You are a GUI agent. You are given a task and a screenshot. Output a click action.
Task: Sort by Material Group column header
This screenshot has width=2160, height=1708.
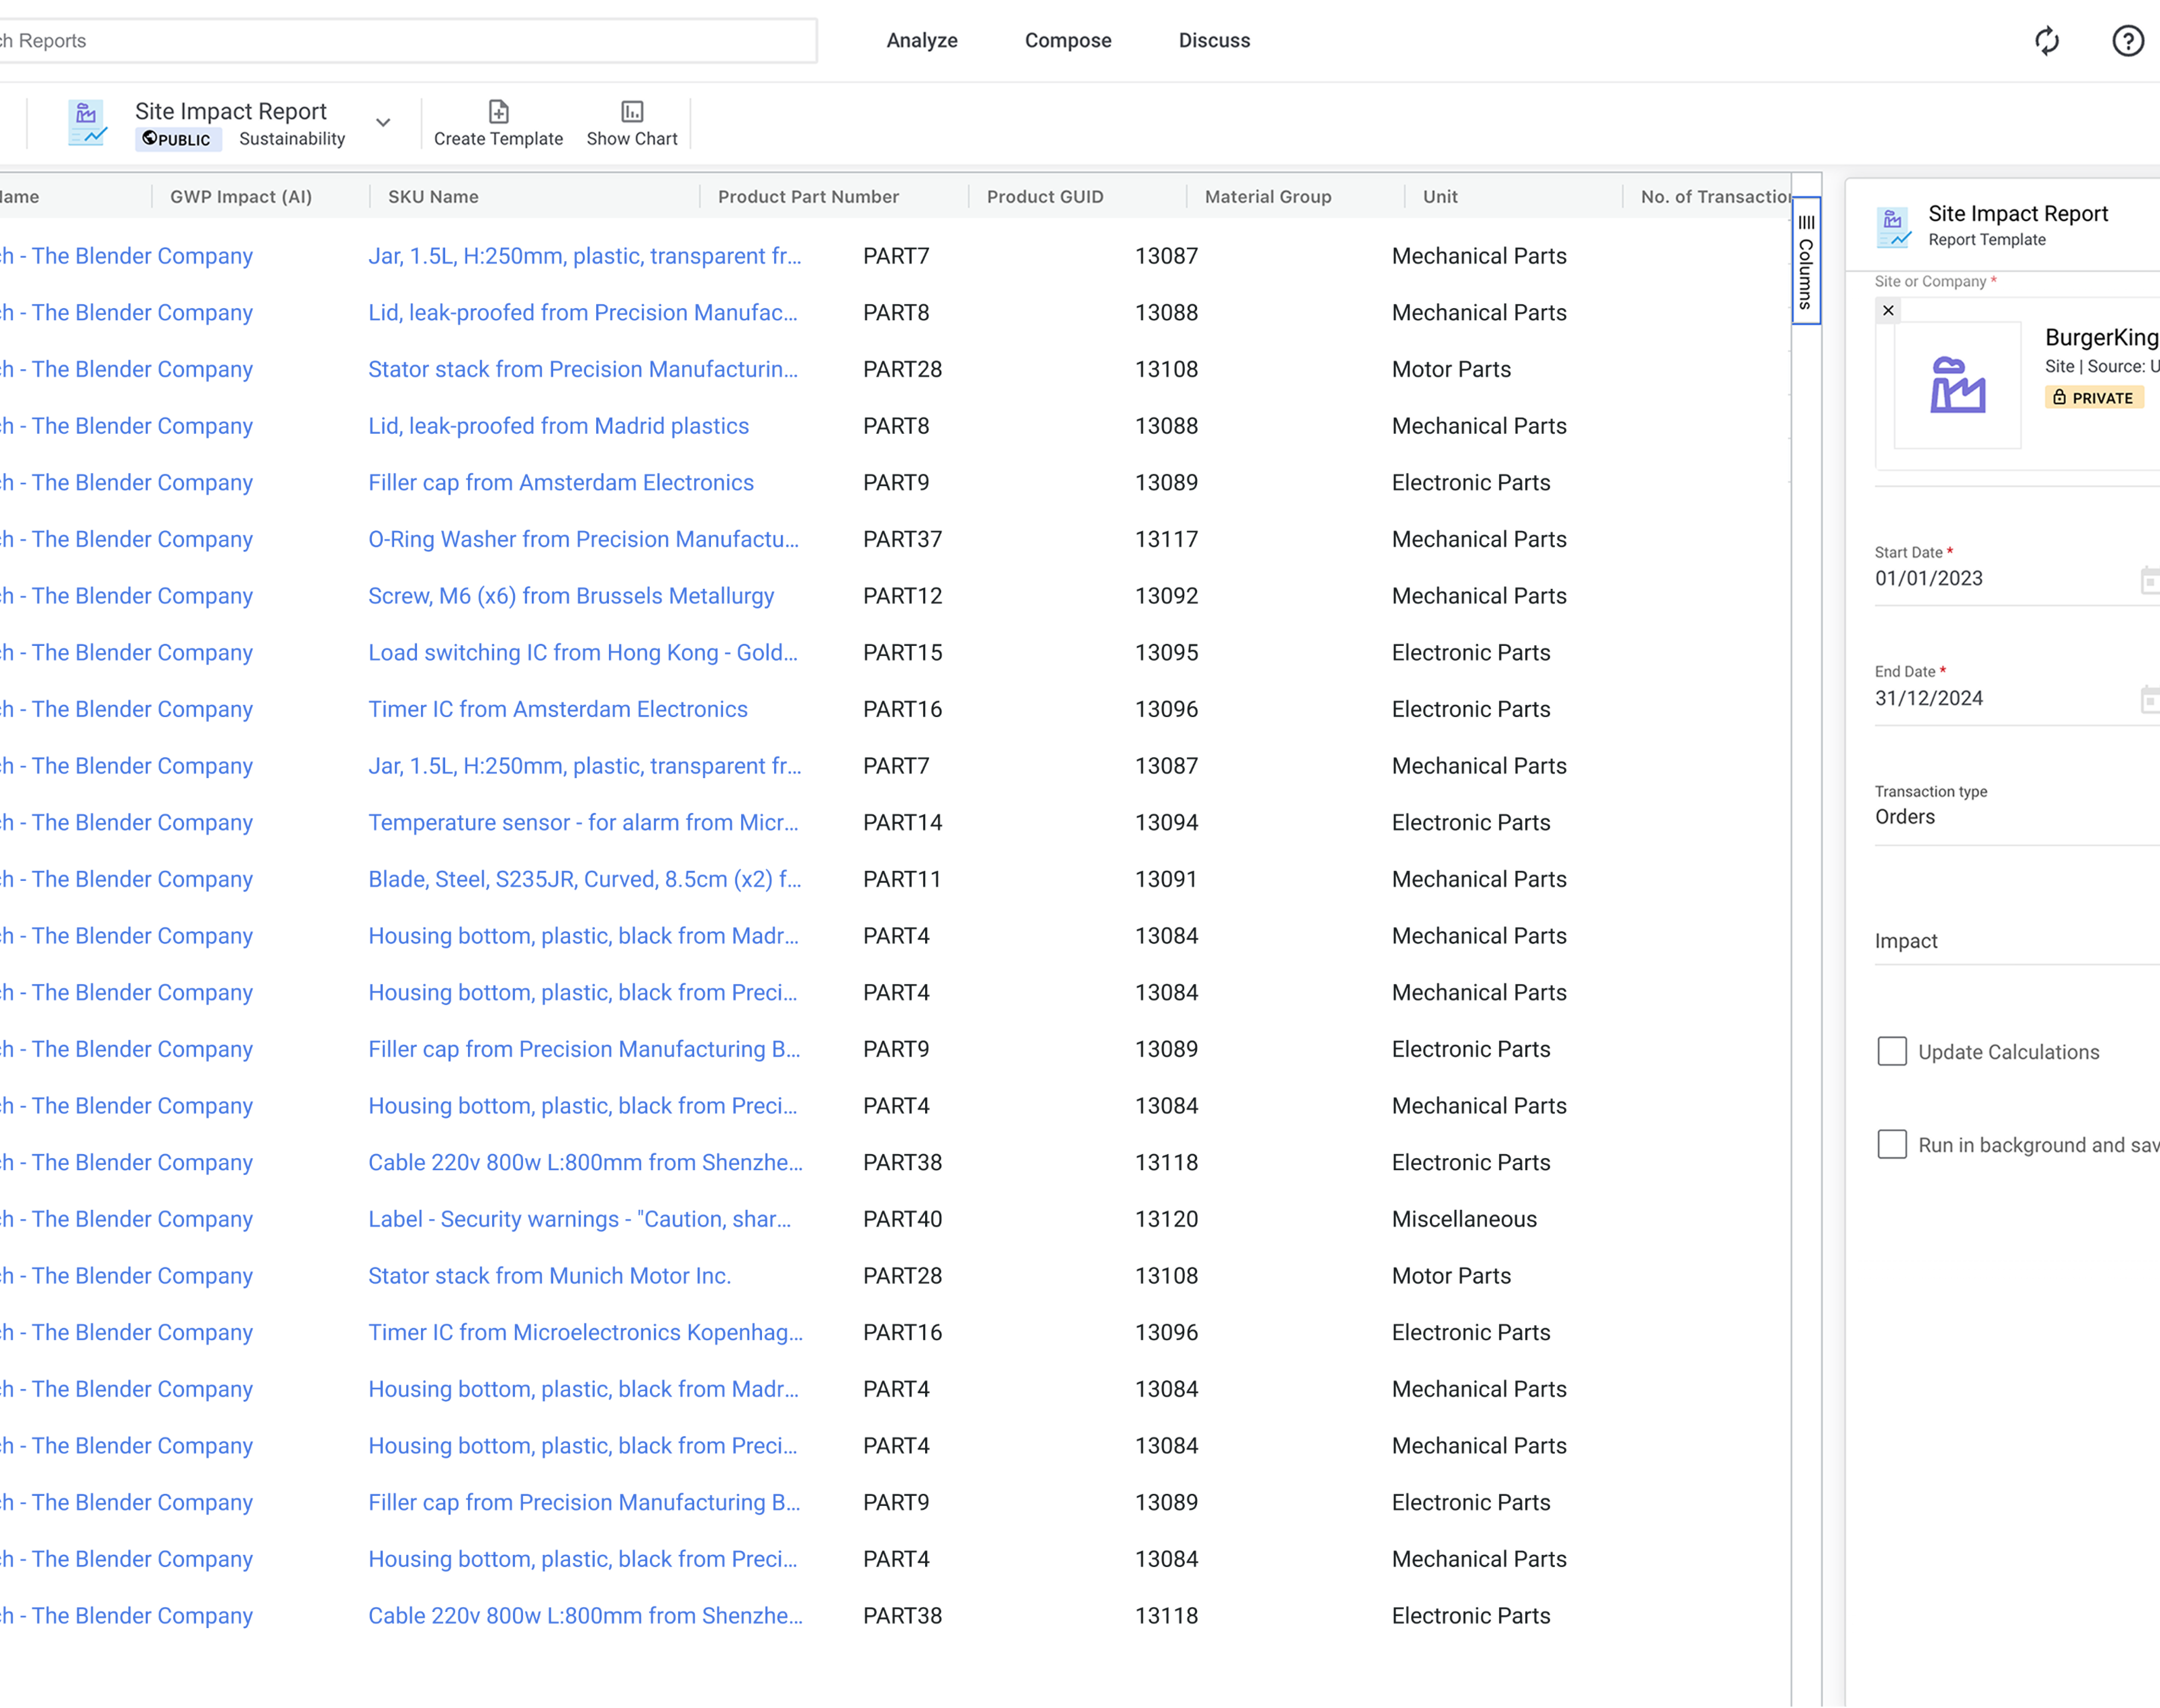coord(1268,197)
